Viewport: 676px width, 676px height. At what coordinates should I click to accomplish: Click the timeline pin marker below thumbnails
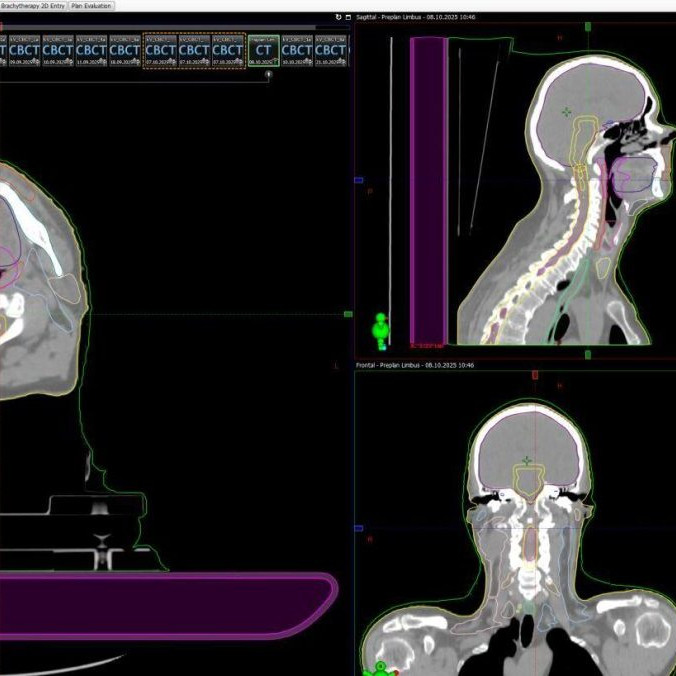click(x=268, y=74)
